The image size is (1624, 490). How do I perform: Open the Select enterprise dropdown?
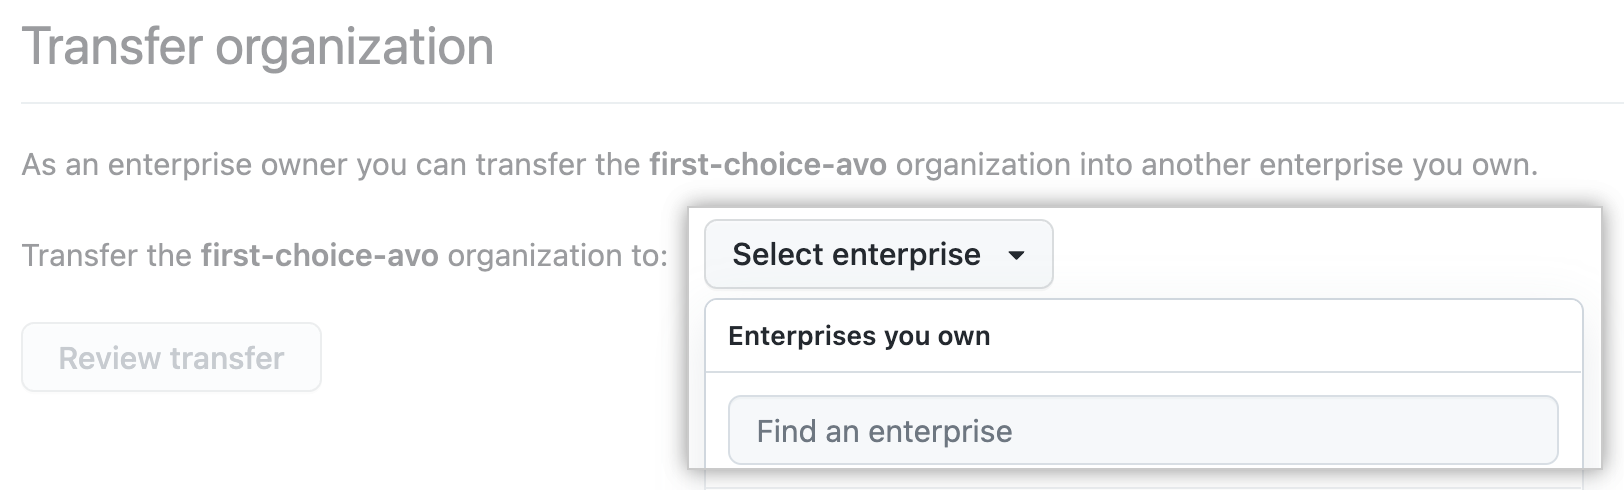coord(878,254)
